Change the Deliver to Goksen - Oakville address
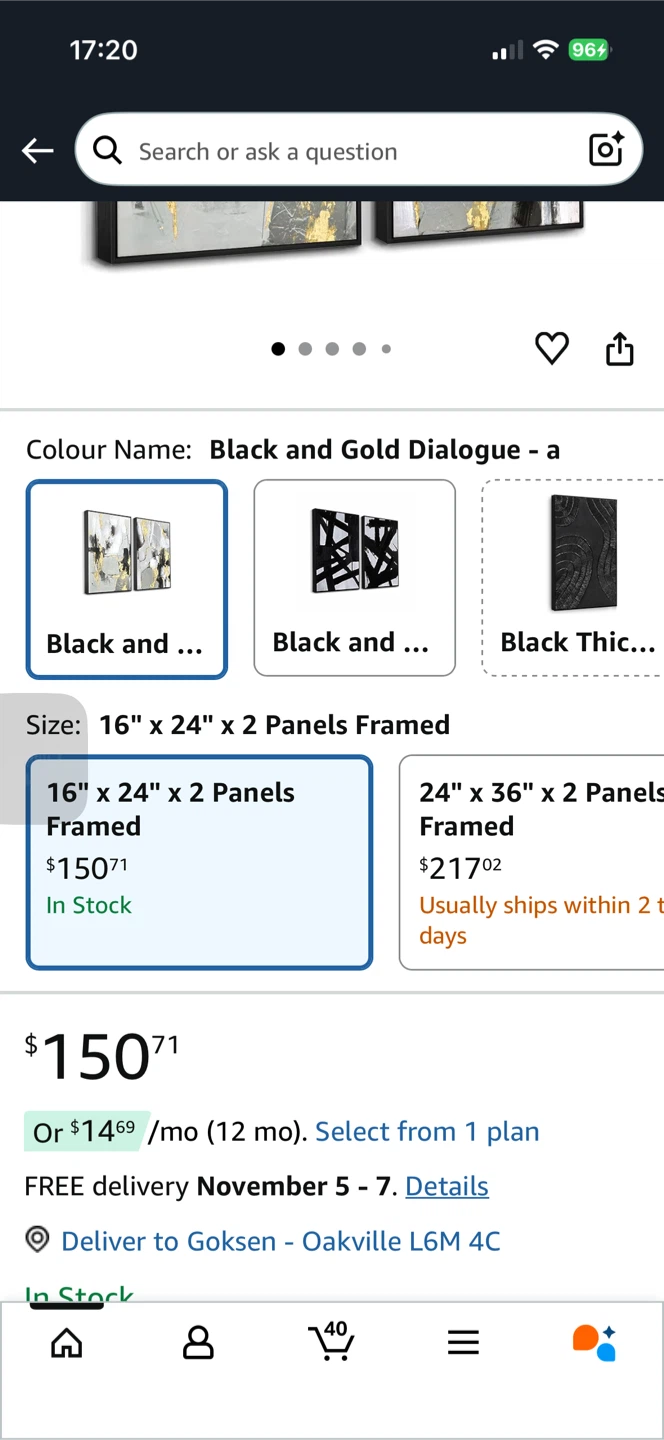 point(280,1241)
